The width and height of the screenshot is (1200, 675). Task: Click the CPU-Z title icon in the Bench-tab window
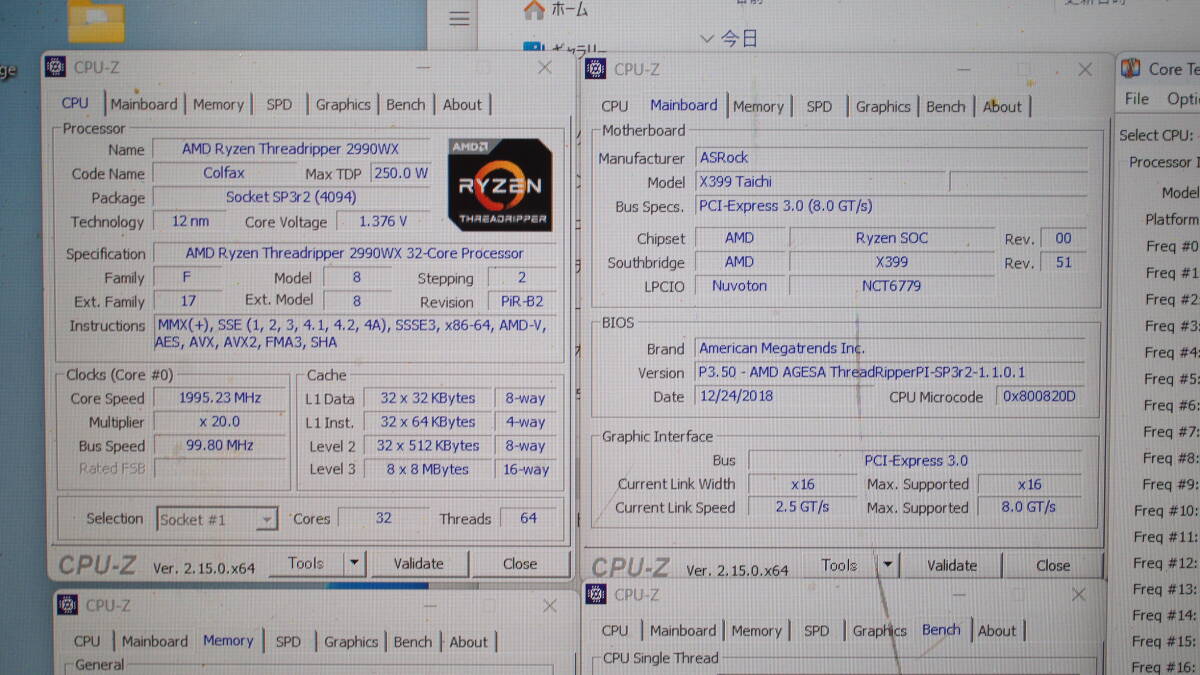click(x=596, y=595)
